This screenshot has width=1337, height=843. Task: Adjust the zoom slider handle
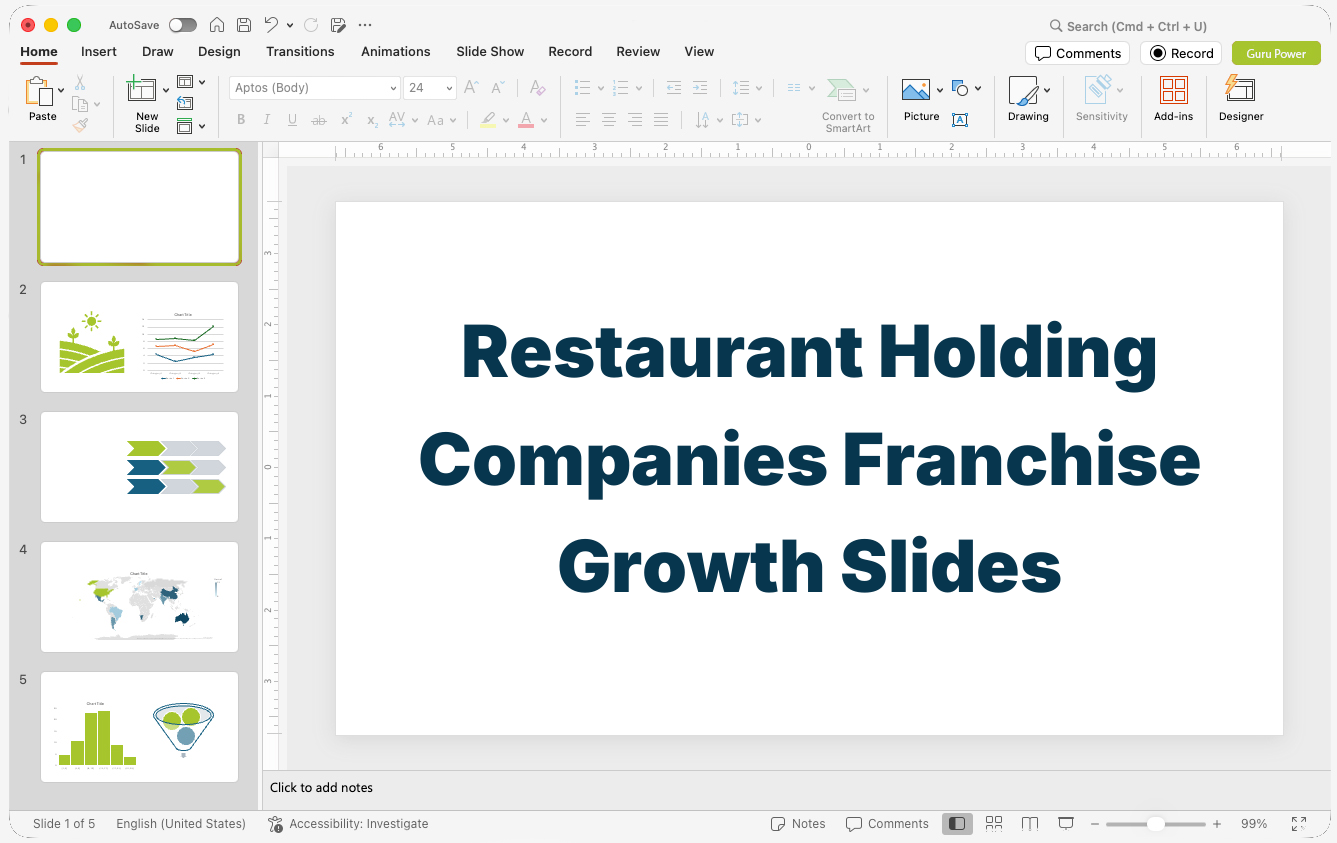(x=1156, y=824)
